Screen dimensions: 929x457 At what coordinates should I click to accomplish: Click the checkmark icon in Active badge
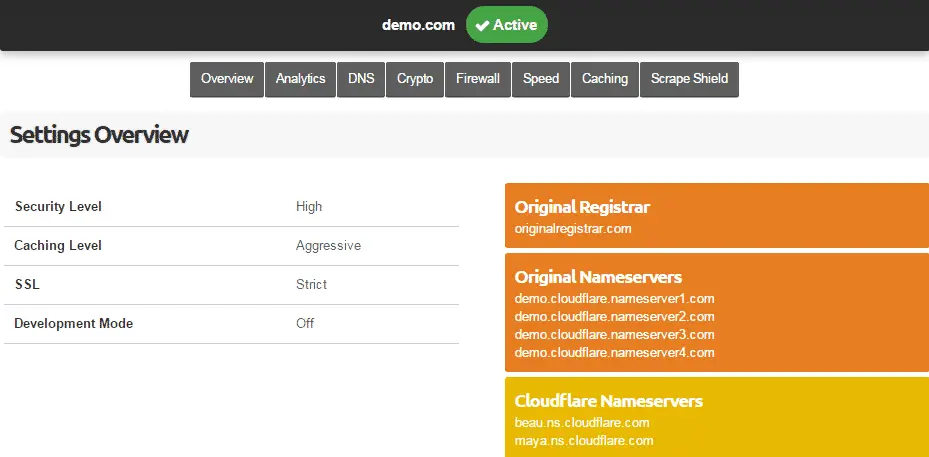point(482,25)
